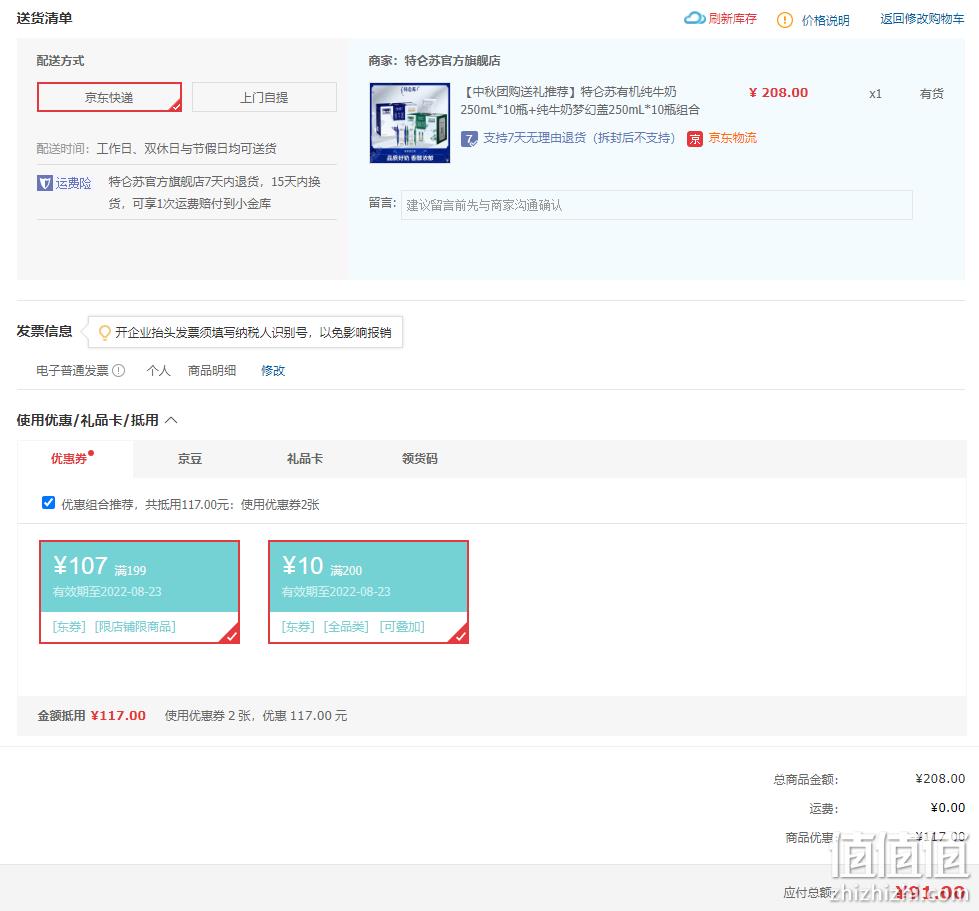This screenshot has width=979, height=911.
Task: Collapse the 使用优惠/礼品卡/抵用 section
Action: click(x=171, y=420)
